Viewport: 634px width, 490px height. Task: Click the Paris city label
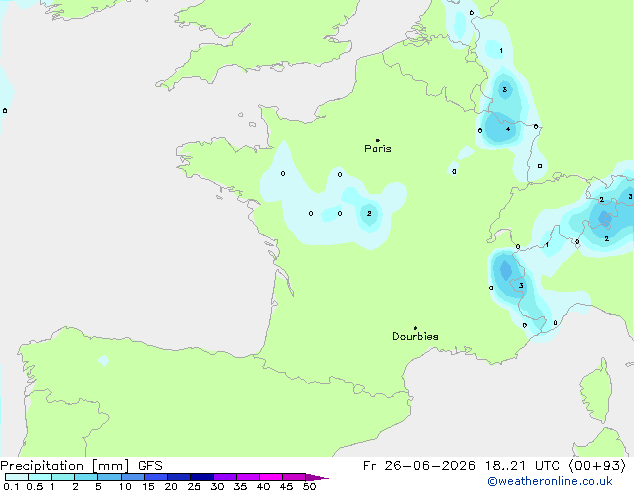(378, 149)
